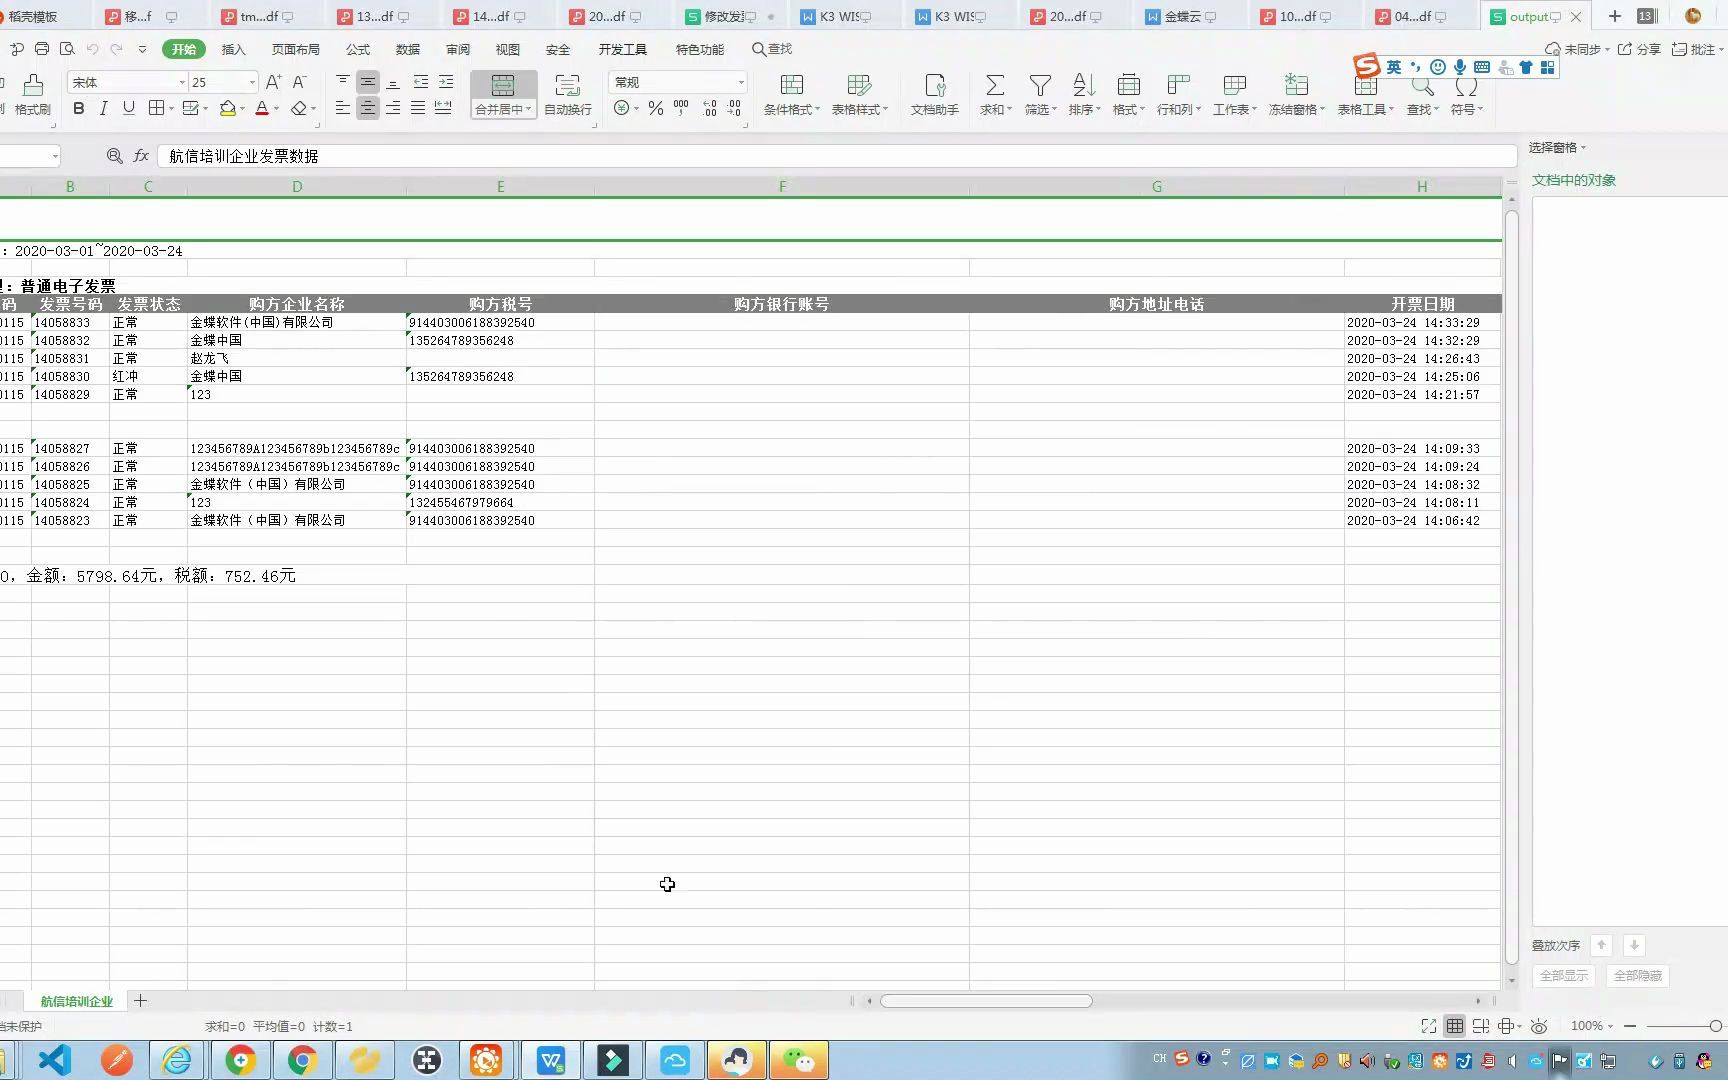Open Document Assistant (文档助手)

pyautogui.click(x=934, y=95)
